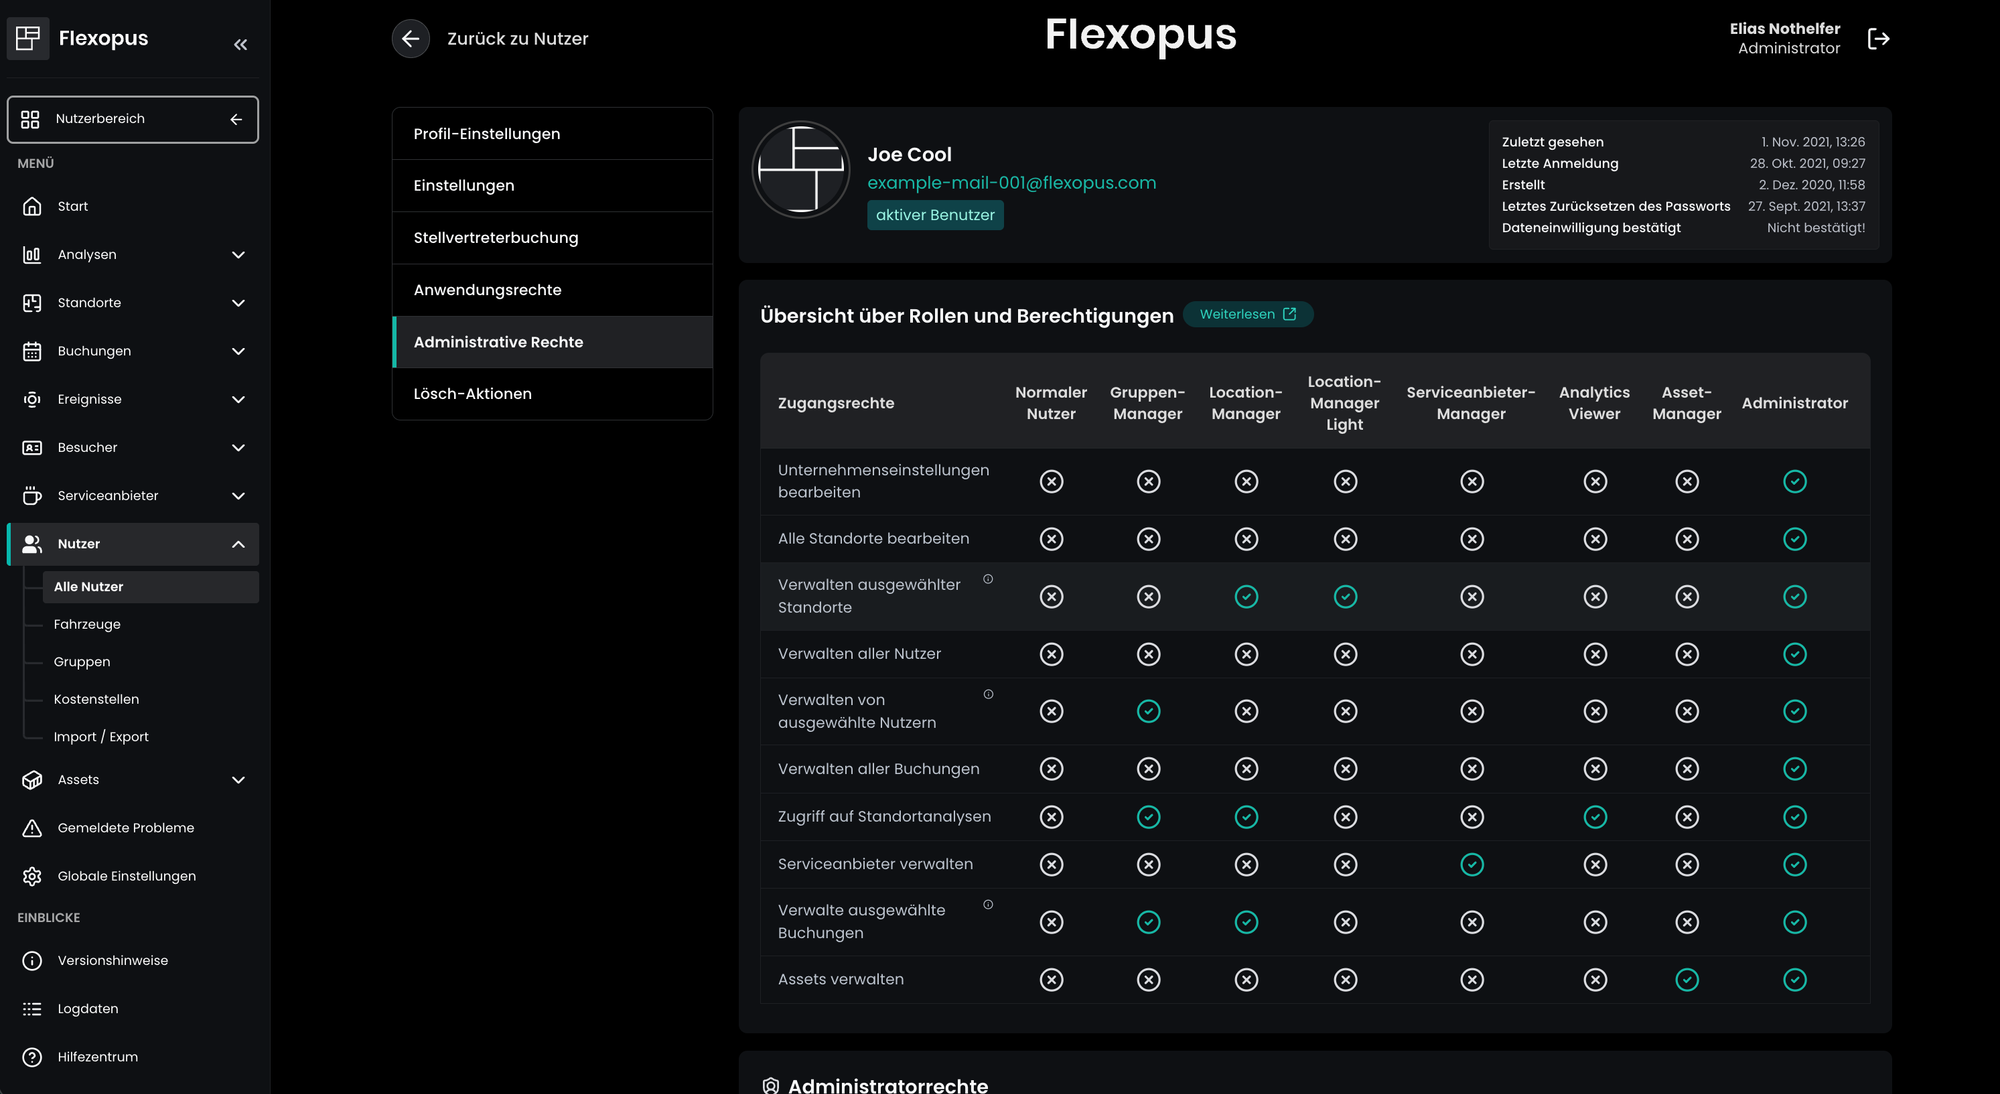Screen dimensions: 2000x1094
Task: Expand the Buchungen submenu chevron
Action: pos(238,351)
